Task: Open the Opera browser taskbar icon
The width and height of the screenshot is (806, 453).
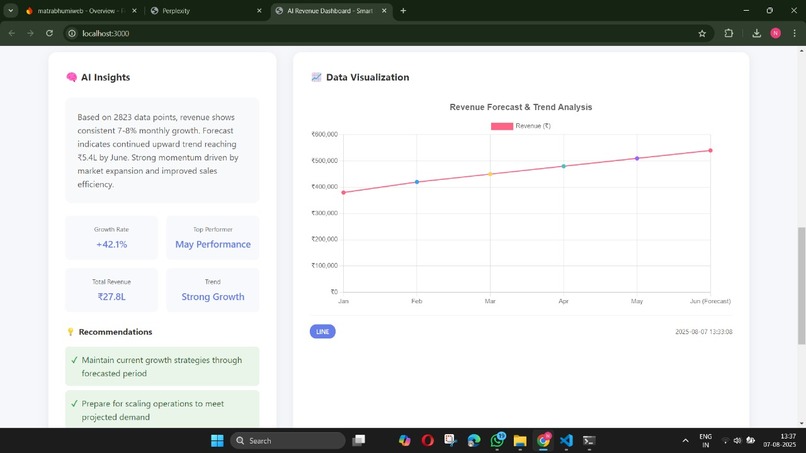Action: point(428,441)
